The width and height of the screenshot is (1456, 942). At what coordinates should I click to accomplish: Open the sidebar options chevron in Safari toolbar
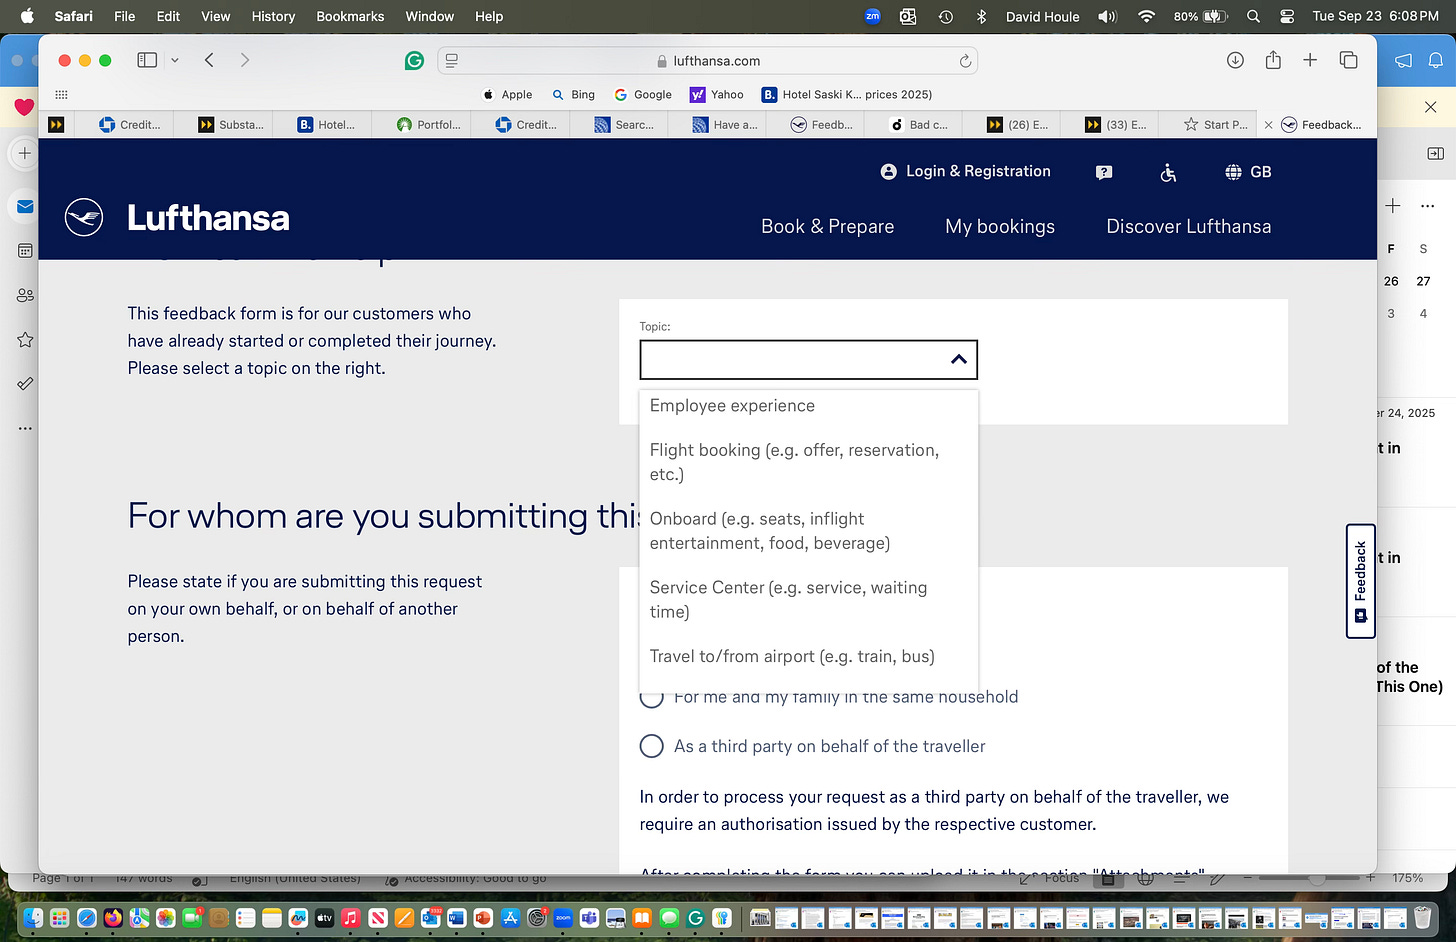[175, 60]
